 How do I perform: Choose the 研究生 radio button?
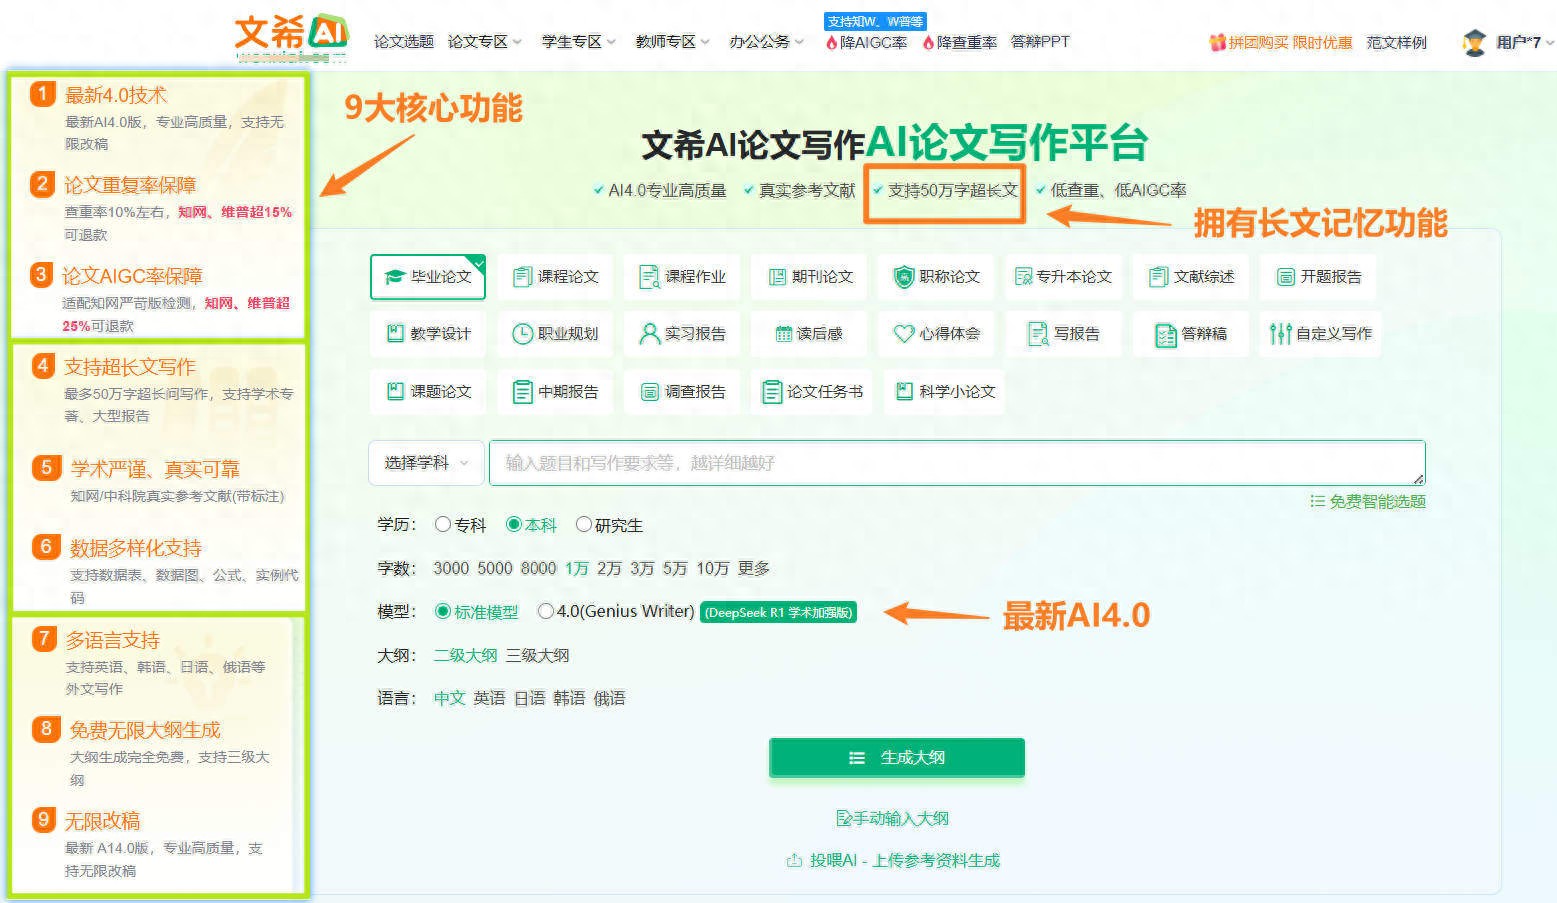[584, 524]
